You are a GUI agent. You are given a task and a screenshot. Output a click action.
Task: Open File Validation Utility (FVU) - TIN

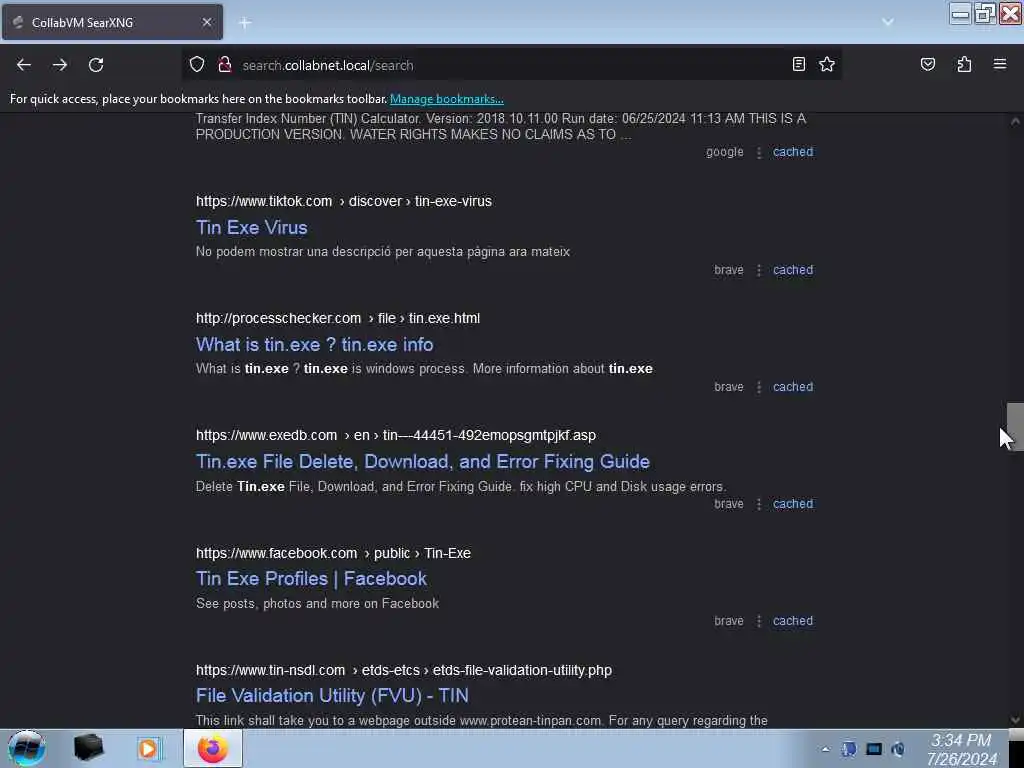pyautogui.click(x=332, y=696)
